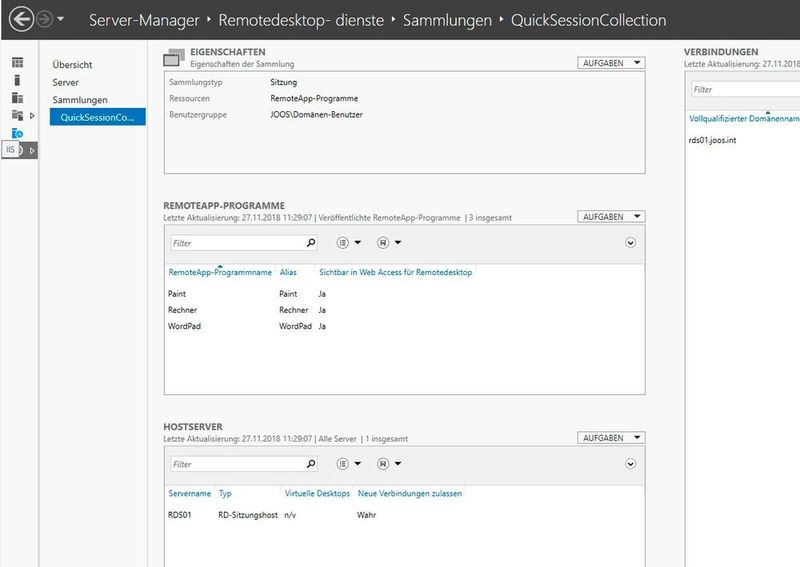This screenshot has width=800, height=567.
Task: Expand Hostserver filter criteria chevron
Action: pos(631,464)
